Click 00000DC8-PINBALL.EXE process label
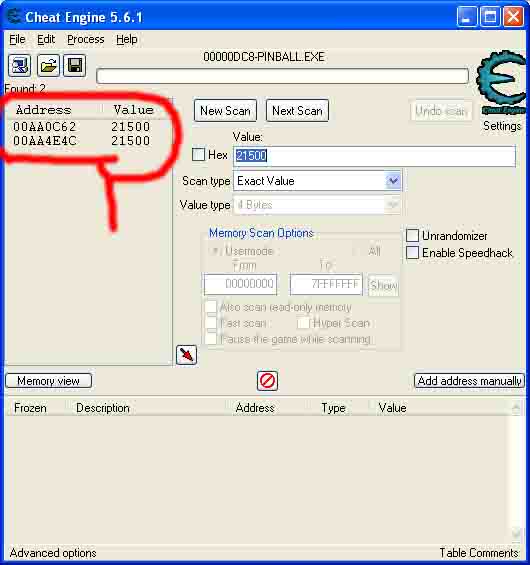The width and height of the screenshot is (530, 565). tap(264, 57)
